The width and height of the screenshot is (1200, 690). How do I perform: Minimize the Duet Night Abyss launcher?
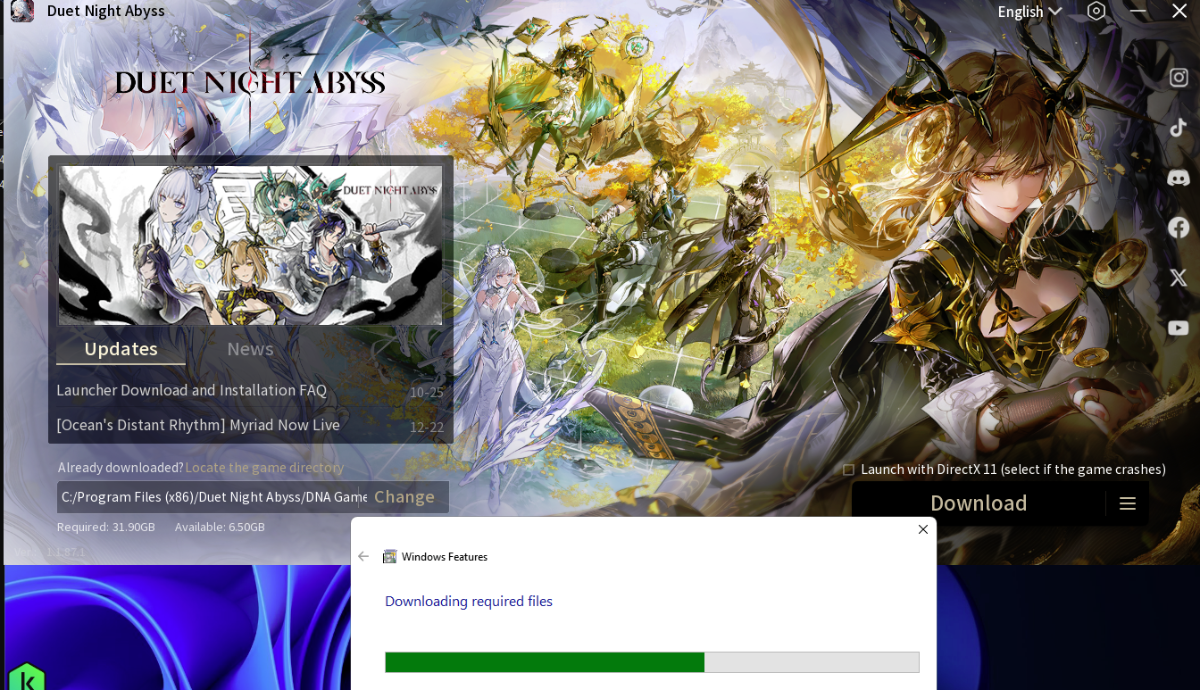click(1137, 11)
